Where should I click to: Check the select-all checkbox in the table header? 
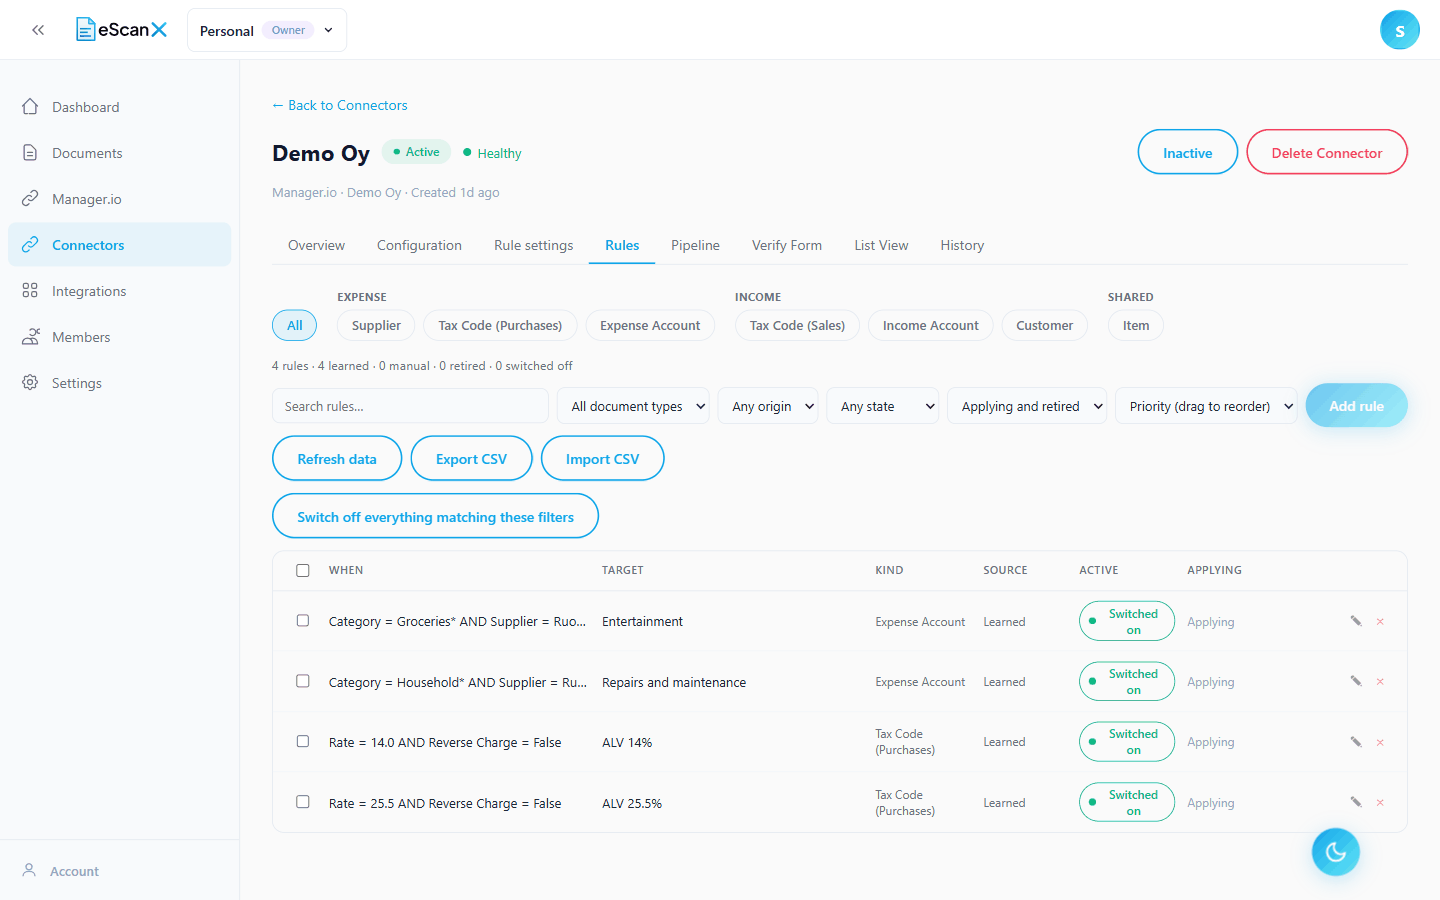[x=303, y=570]
